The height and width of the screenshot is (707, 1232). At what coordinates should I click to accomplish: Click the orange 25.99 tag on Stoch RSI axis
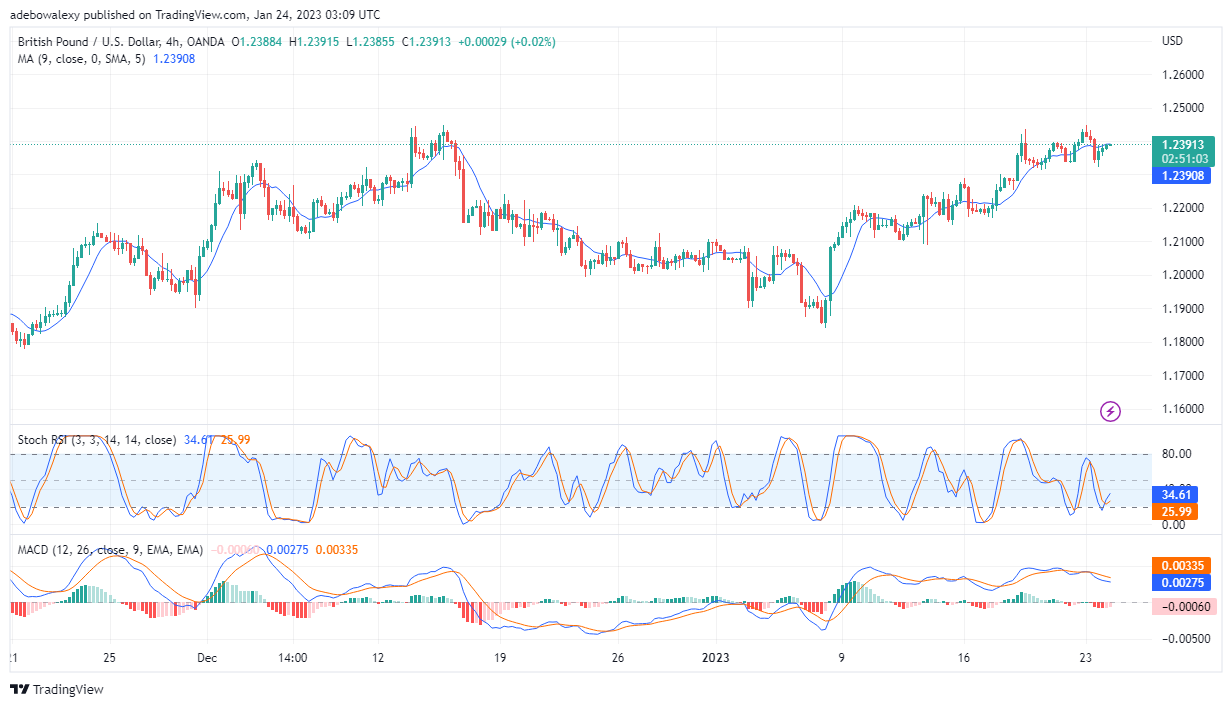(1175, 511)
